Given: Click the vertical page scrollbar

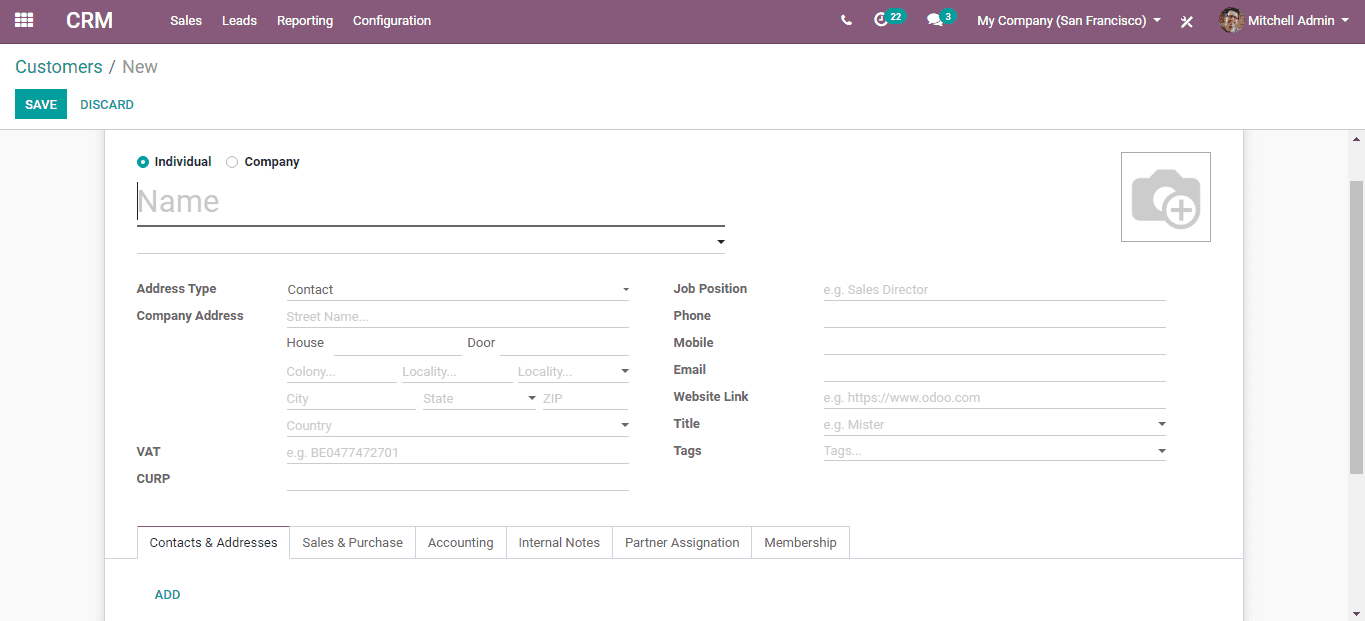Looking at the screenshot, I should tap(1356, 326).
